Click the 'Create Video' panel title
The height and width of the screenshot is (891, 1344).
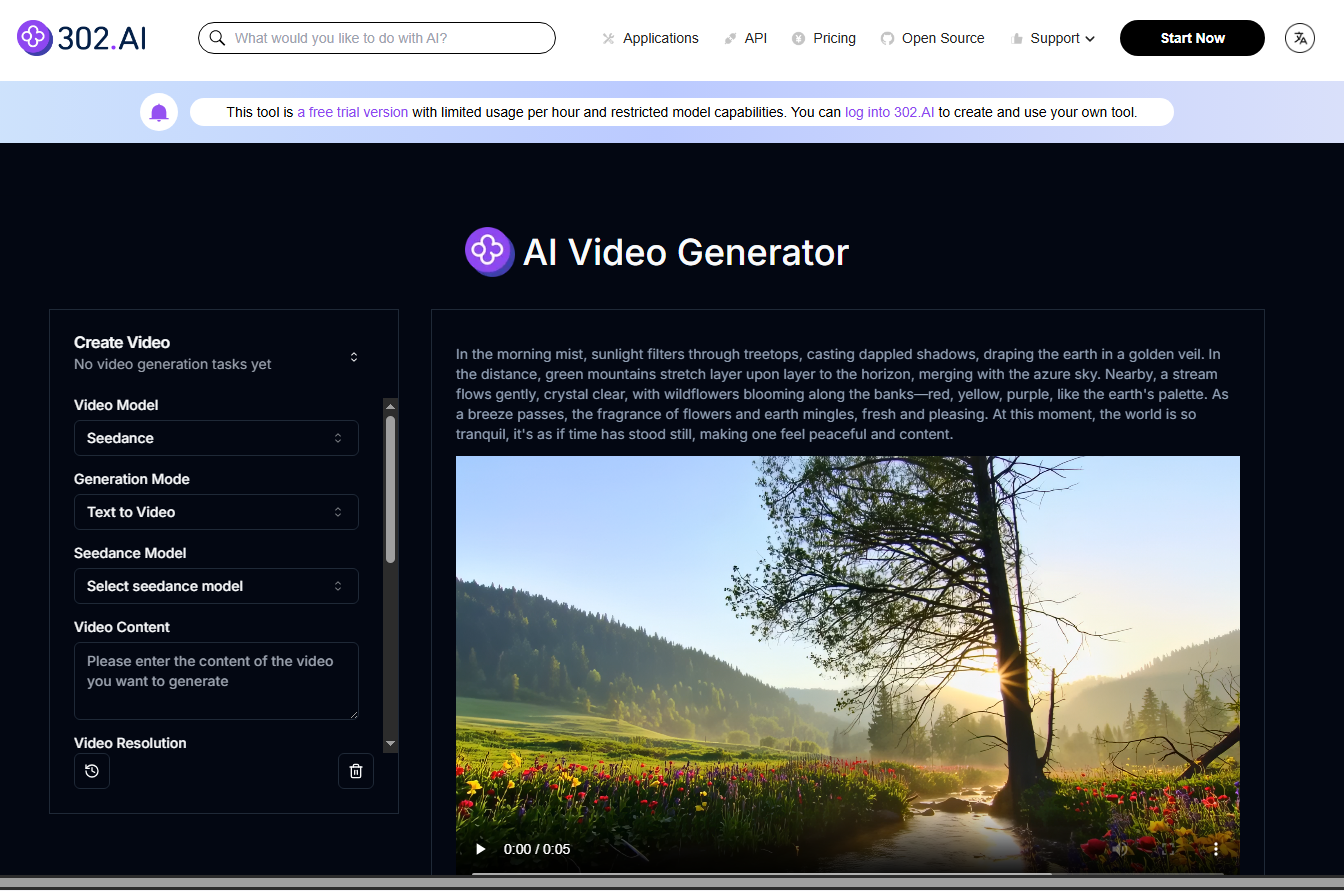click(x=122, y=342)
